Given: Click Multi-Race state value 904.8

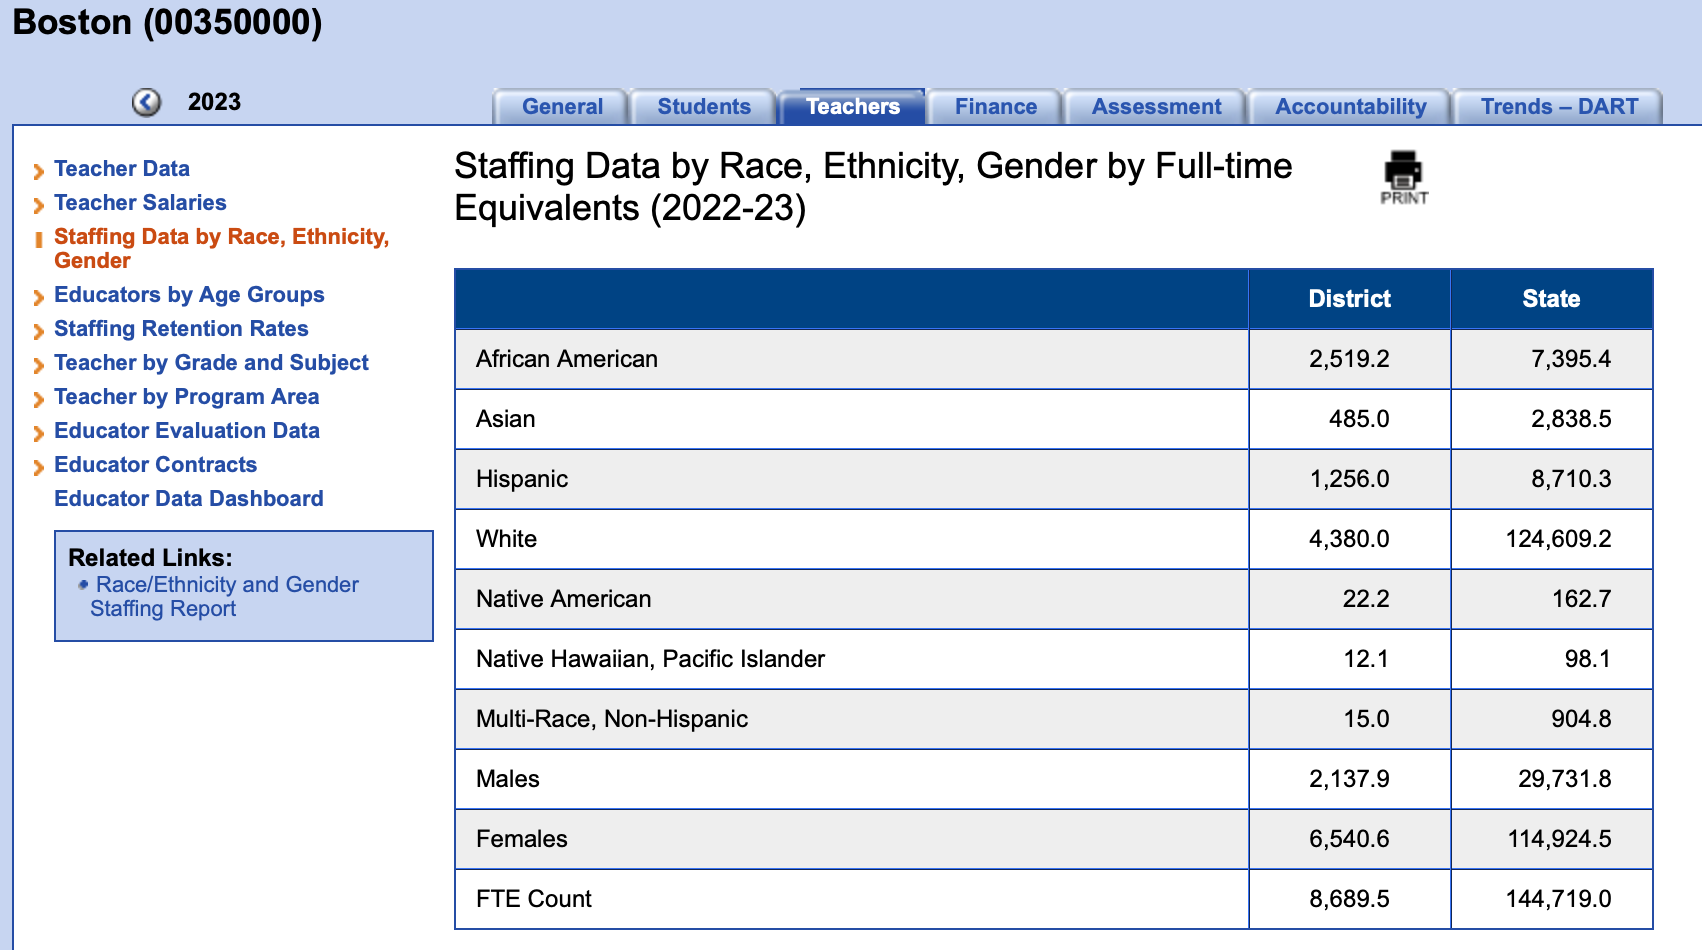Looking at the screenshot, I should click(x=1581, y=719).
